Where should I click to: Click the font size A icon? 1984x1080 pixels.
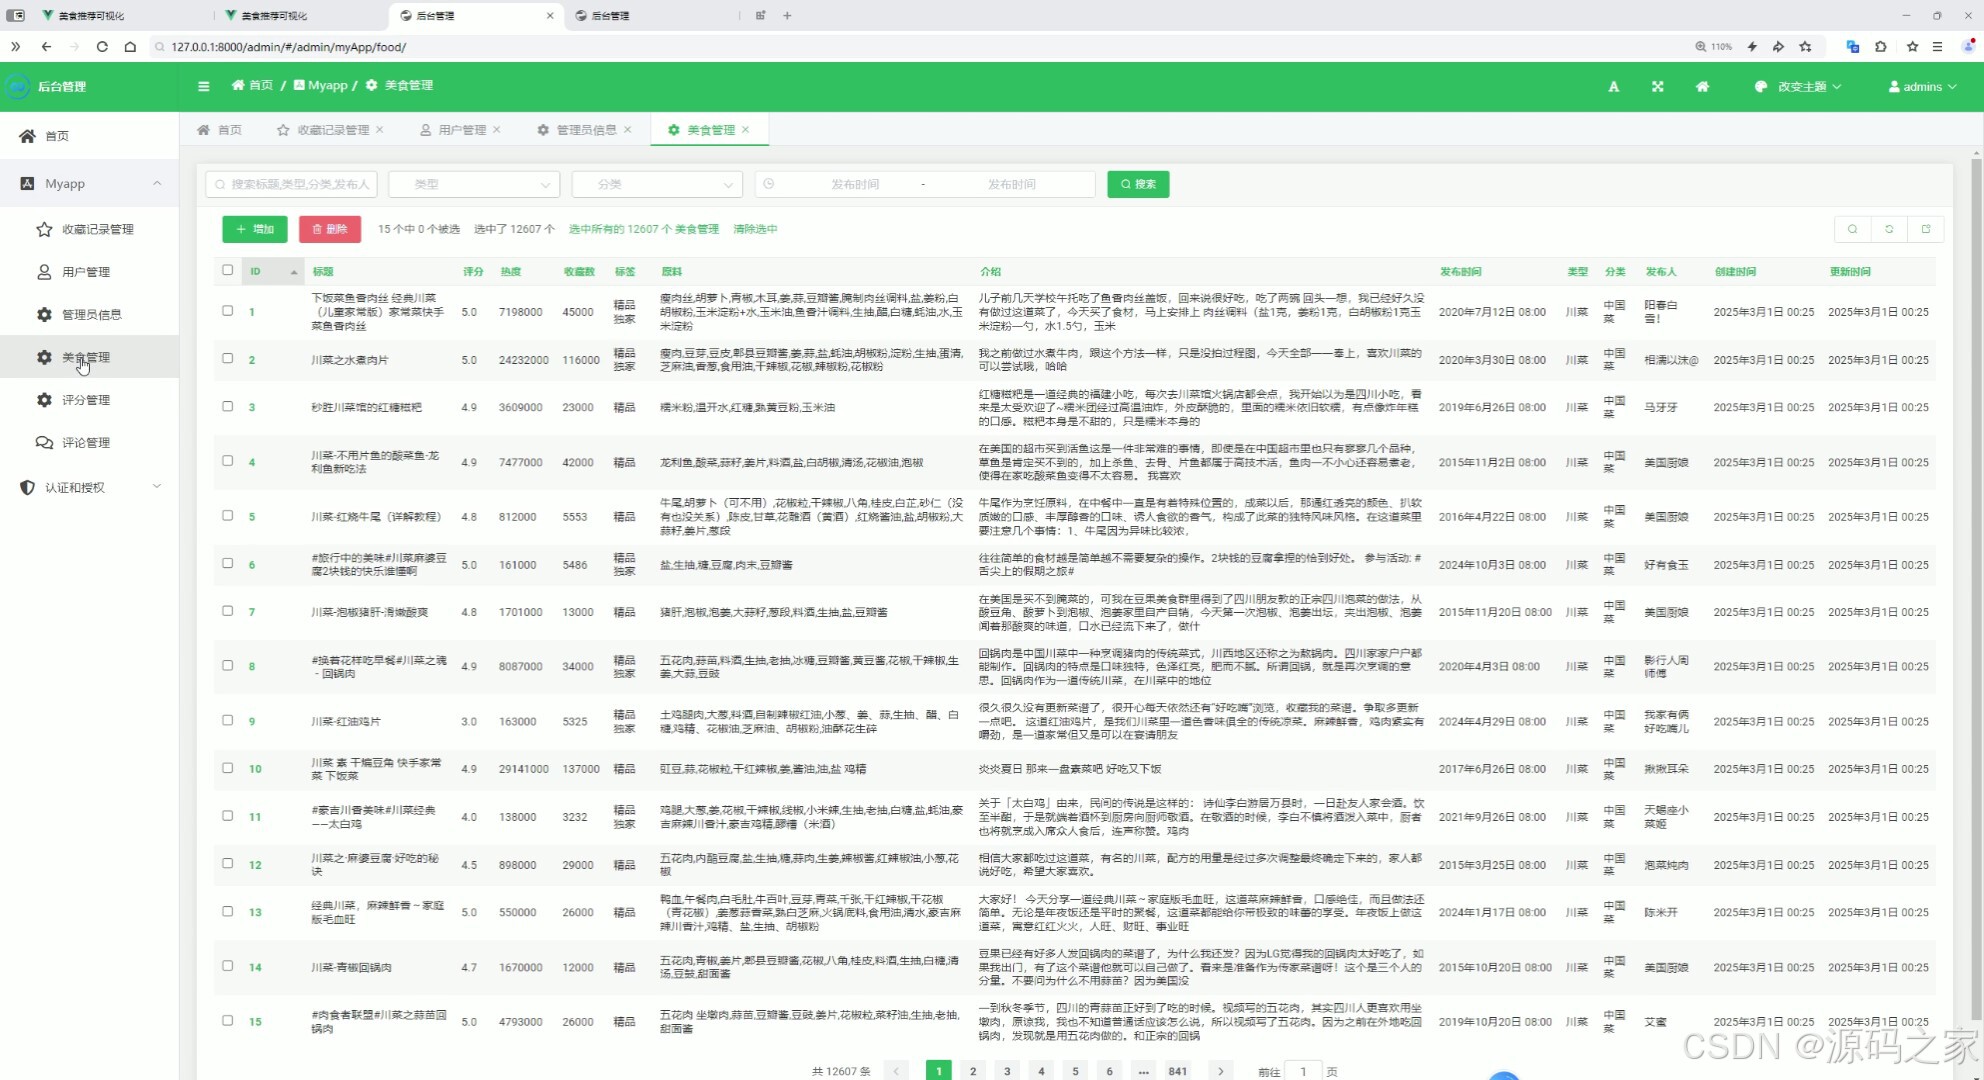(x=1613, y=87)
